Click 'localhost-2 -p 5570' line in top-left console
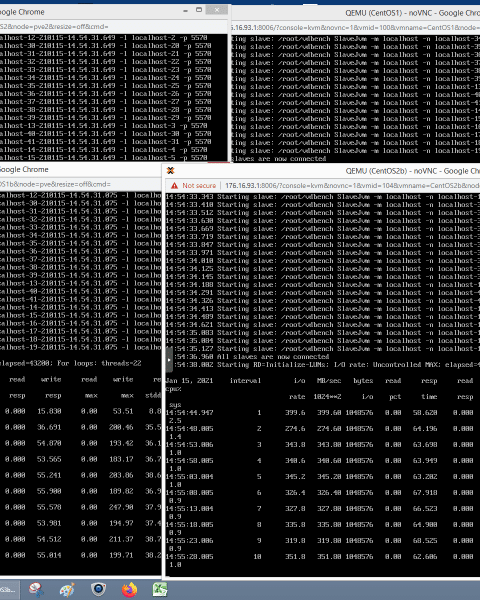Screen dimensions: 480x600 (x=169, y=38)
